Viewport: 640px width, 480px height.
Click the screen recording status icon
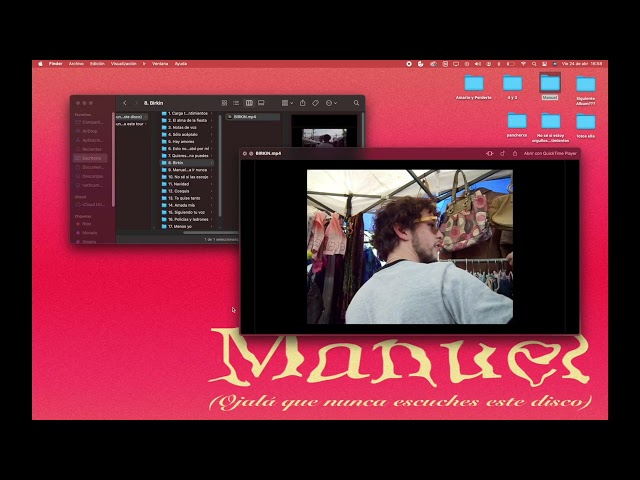click(x=409, y=64)
